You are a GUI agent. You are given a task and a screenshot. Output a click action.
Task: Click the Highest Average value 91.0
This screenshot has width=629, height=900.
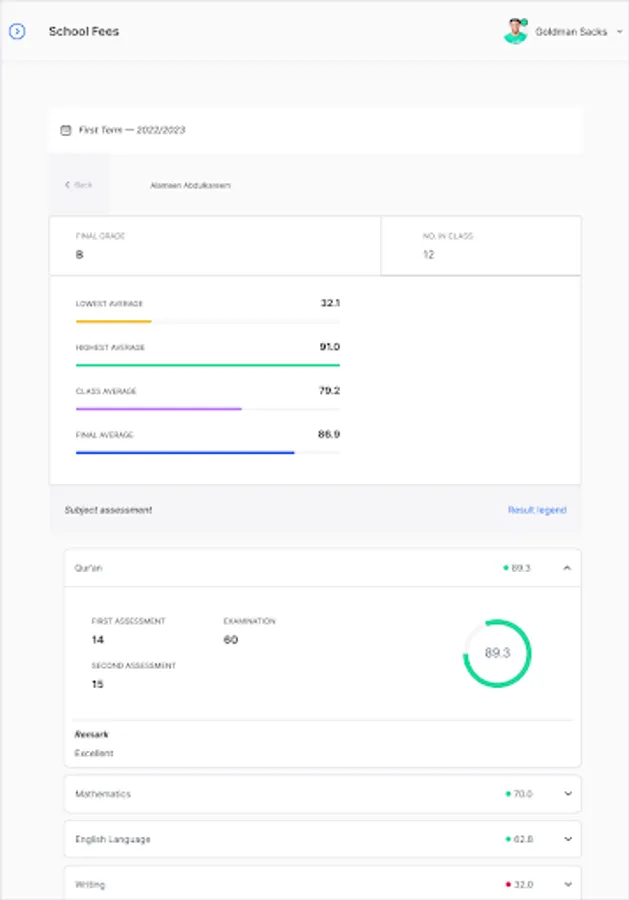pyautogui.click(x=329, y=347)
